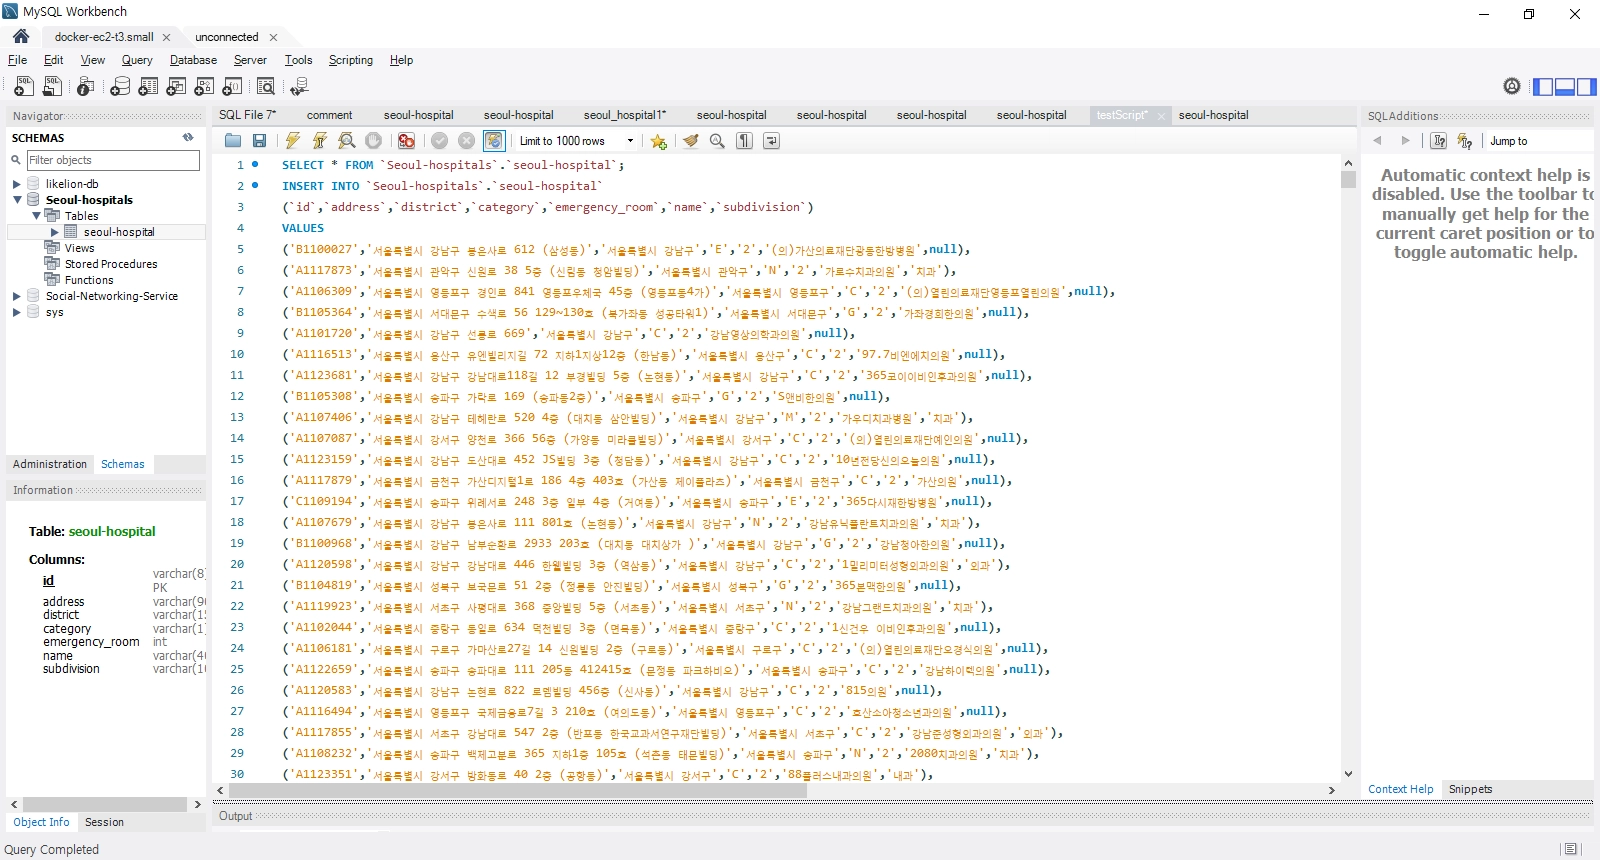Expand the Social-Networking-Service schema
Viewport: 1600px width, 860px height.
(x=17, y=296)
